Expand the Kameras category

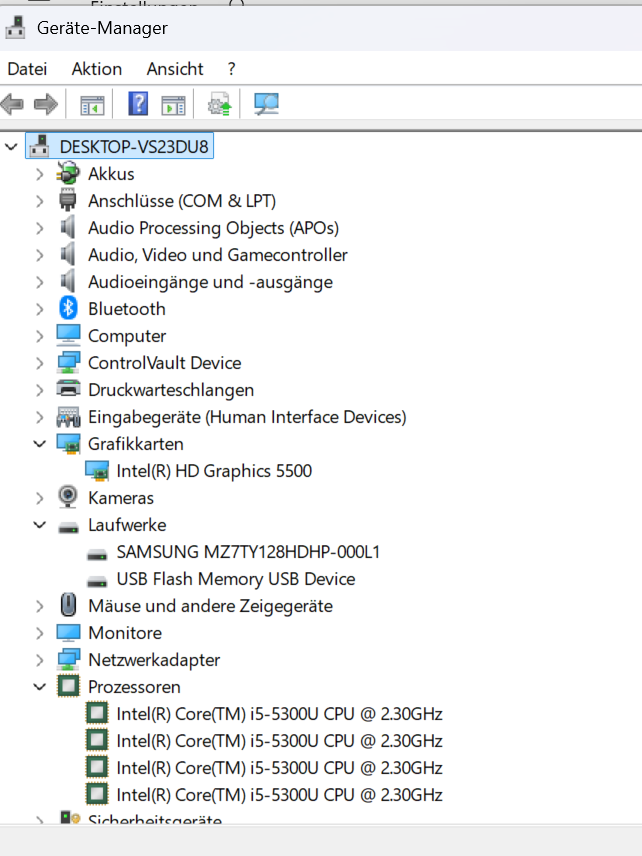pos(39,498)
